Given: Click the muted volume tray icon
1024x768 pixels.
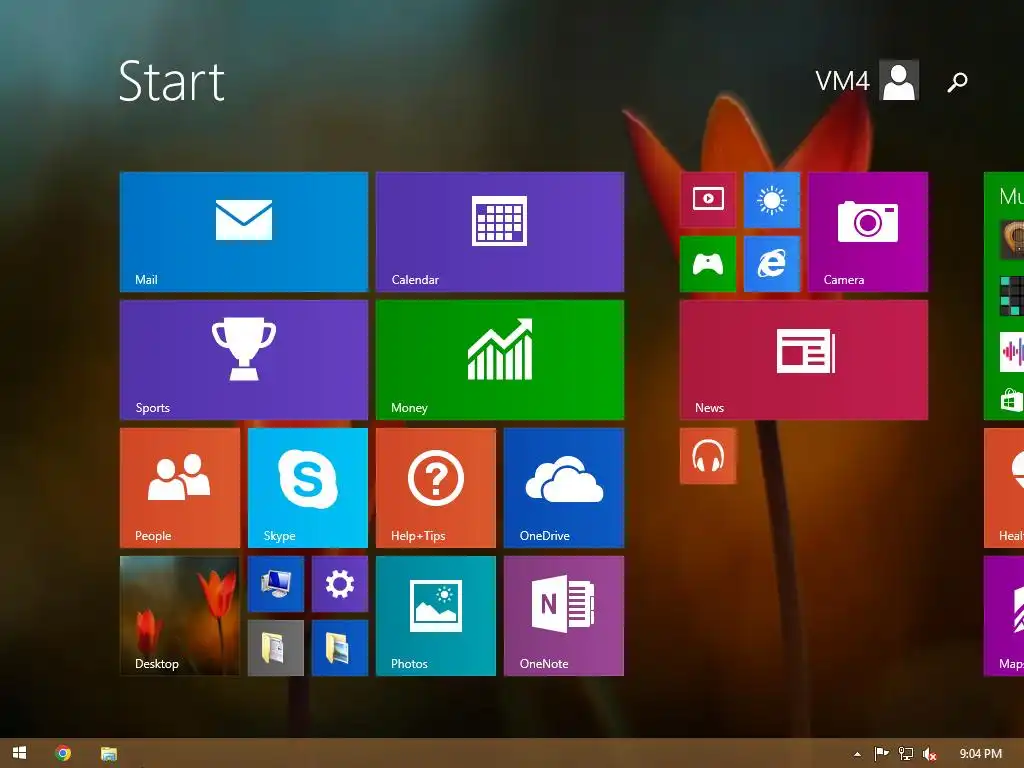Looking at the screenshot, I should [x=929, y=754].
